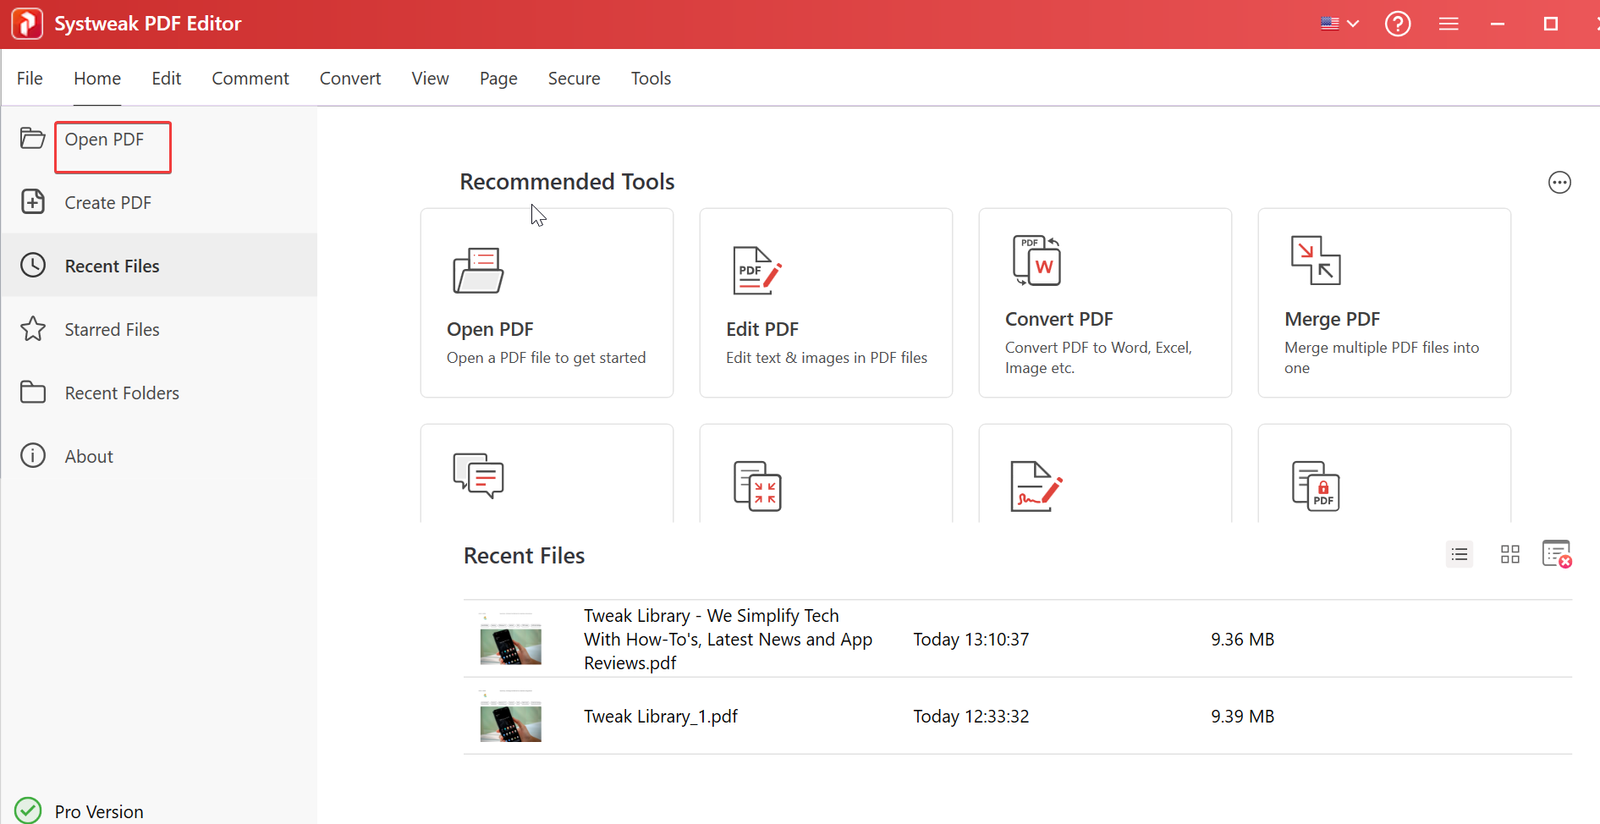Click the clear recent files list icon
Viewport: 1600px width, 824px height.
[1557, 554]
